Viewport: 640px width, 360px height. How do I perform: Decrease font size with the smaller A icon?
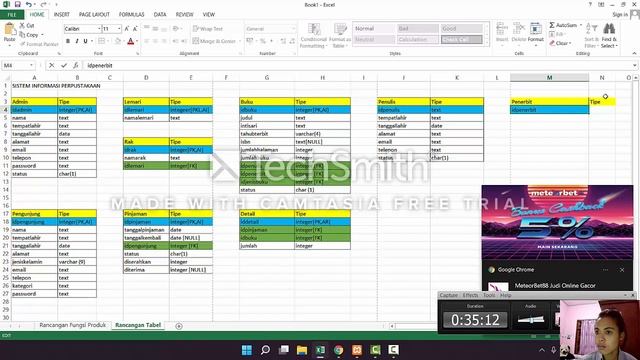(135, 29)
